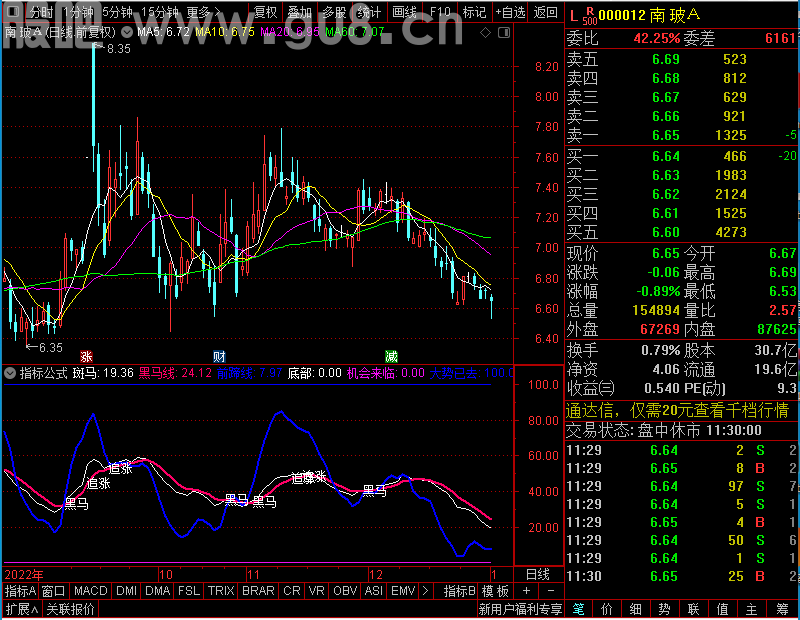Click the 新用户福利专享 promotion link
Image resolution: width=800 pixels, height=620 pixels.
[520, 609]
